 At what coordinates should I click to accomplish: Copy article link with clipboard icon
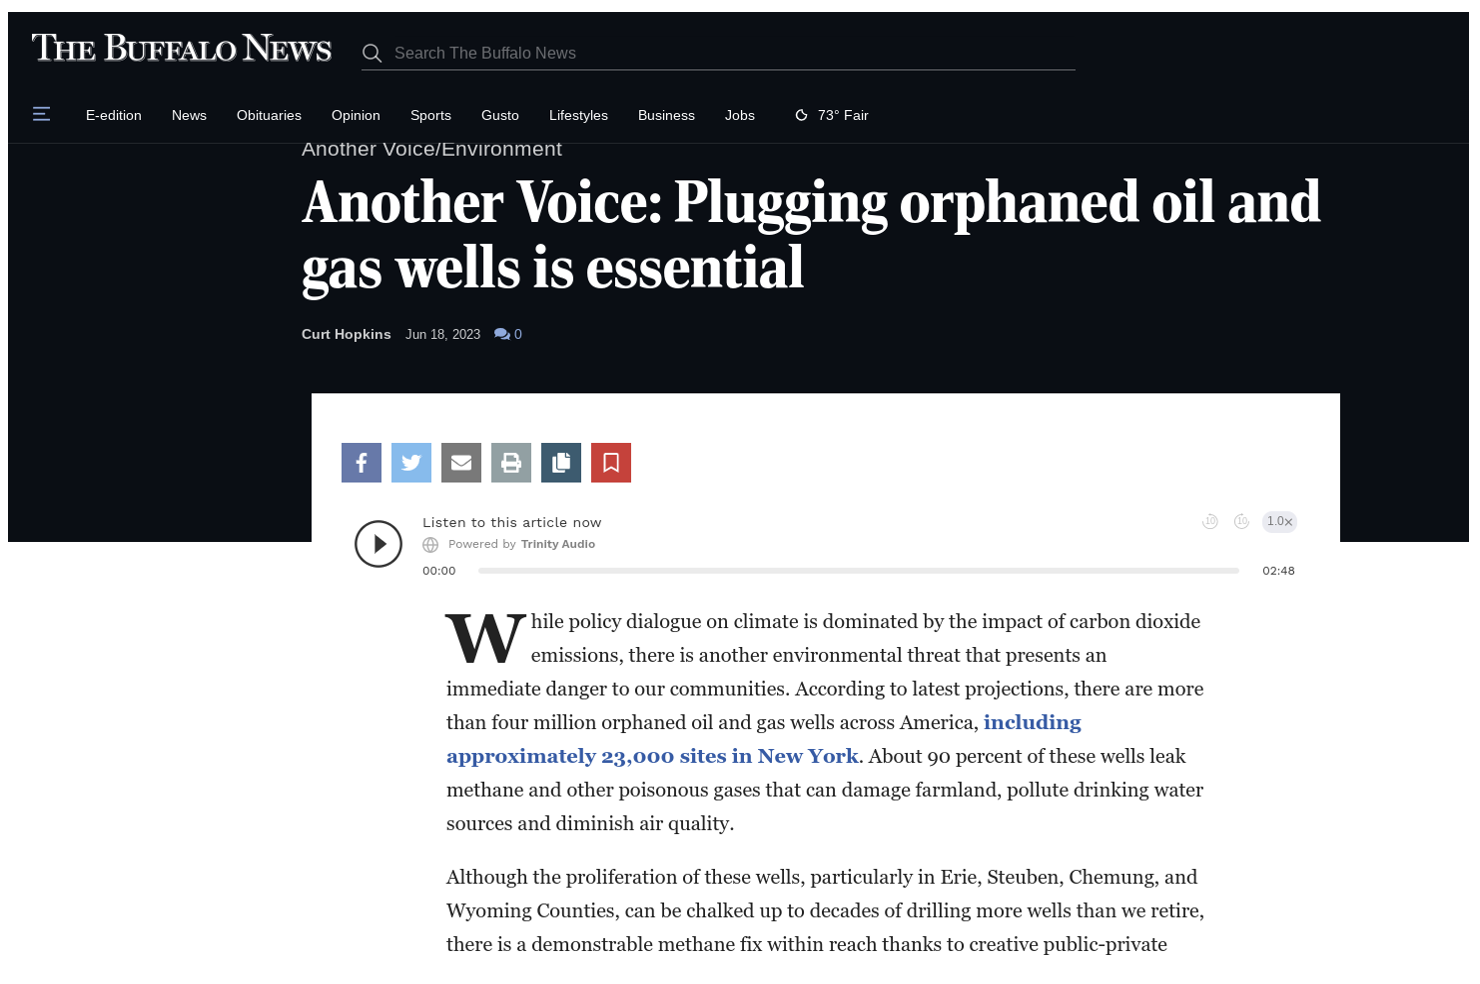[561, 463]
